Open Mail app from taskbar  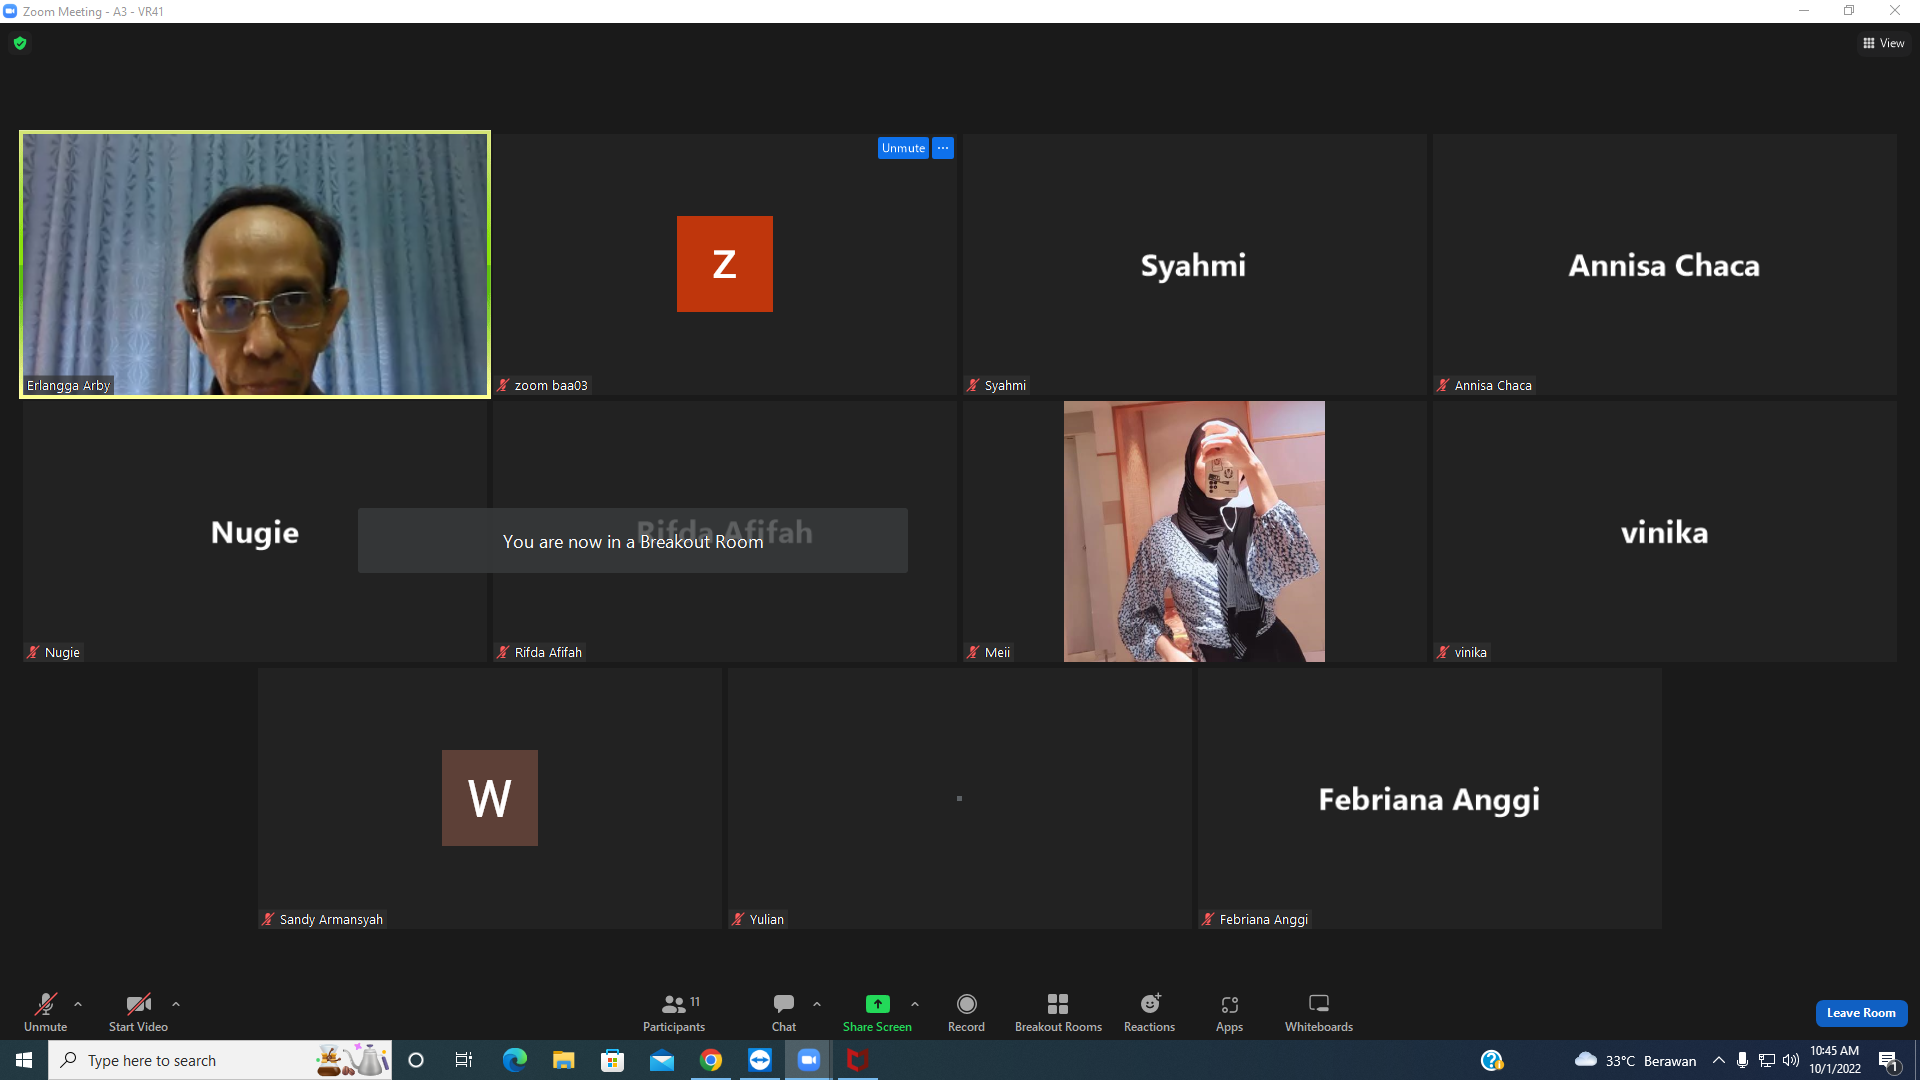[661, 1060]
